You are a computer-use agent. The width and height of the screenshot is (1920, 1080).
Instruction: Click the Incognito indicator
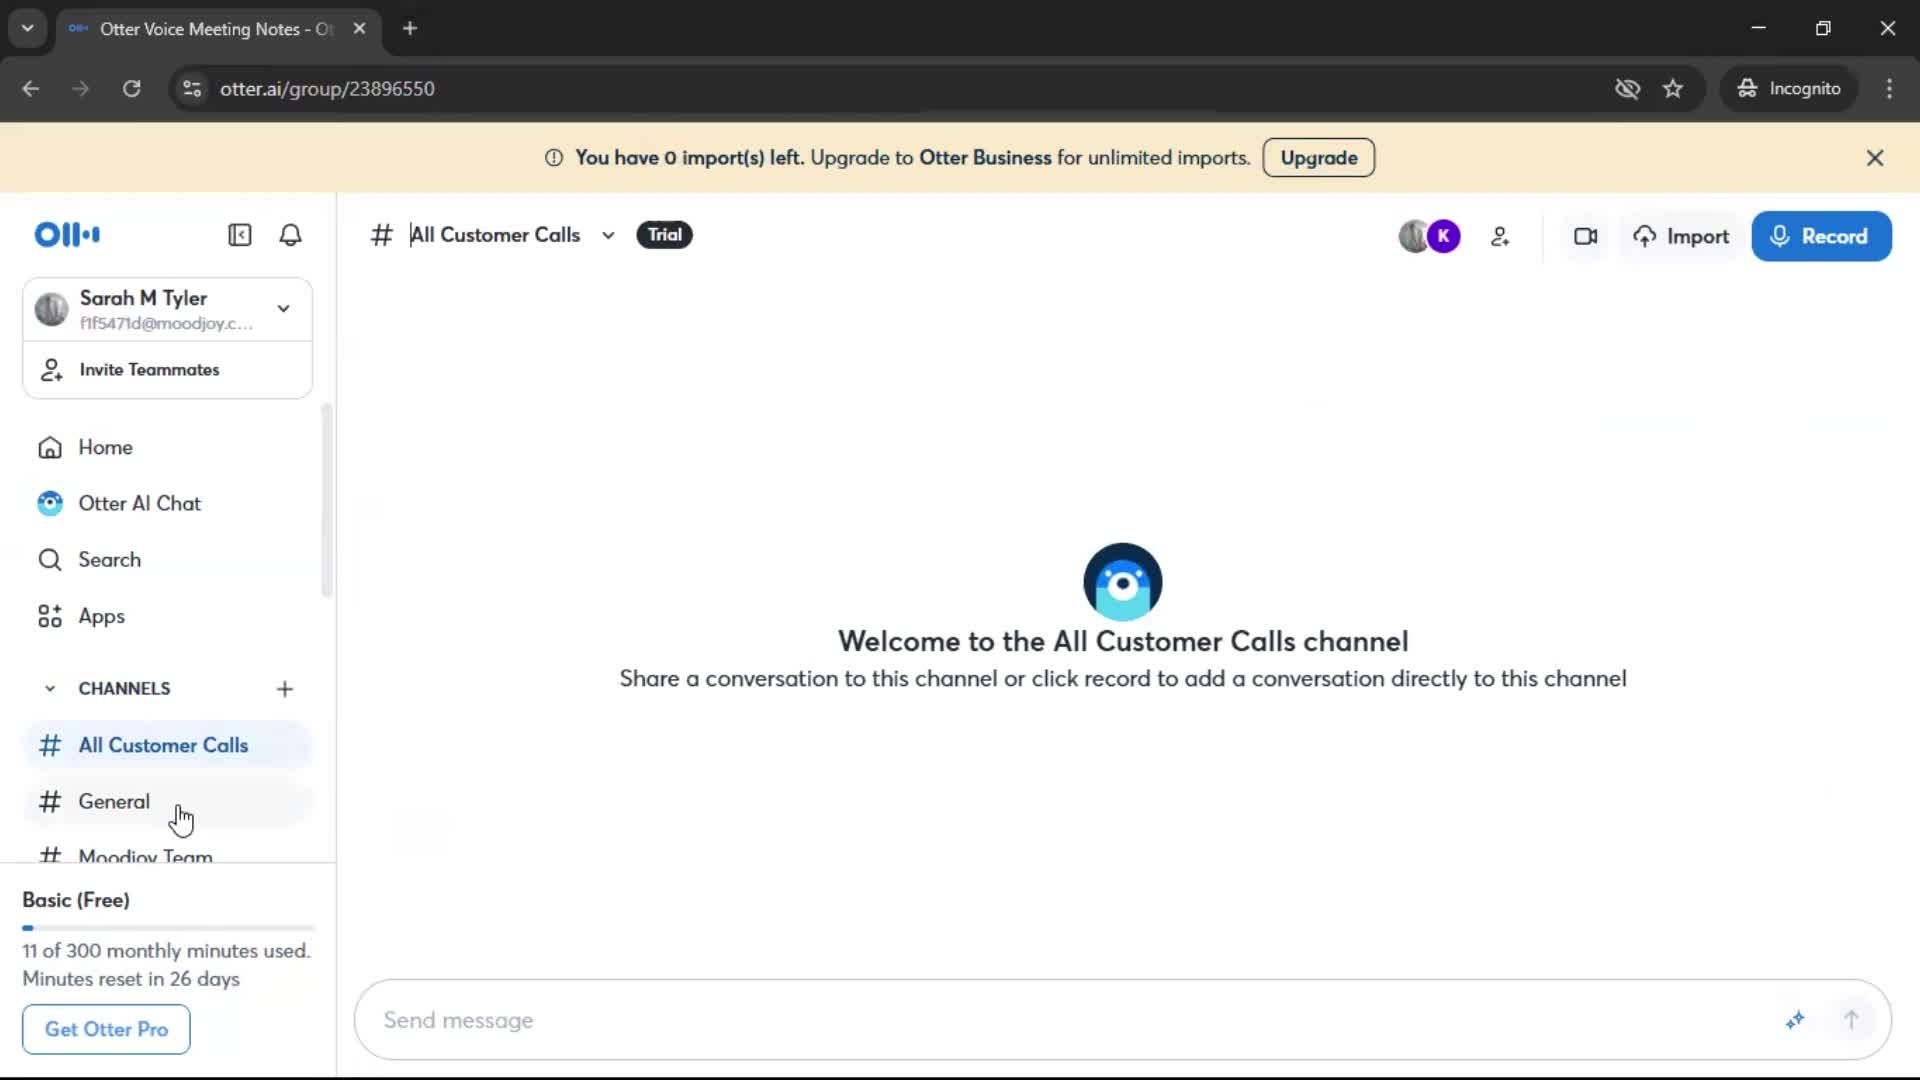(x=1789, y=89)
